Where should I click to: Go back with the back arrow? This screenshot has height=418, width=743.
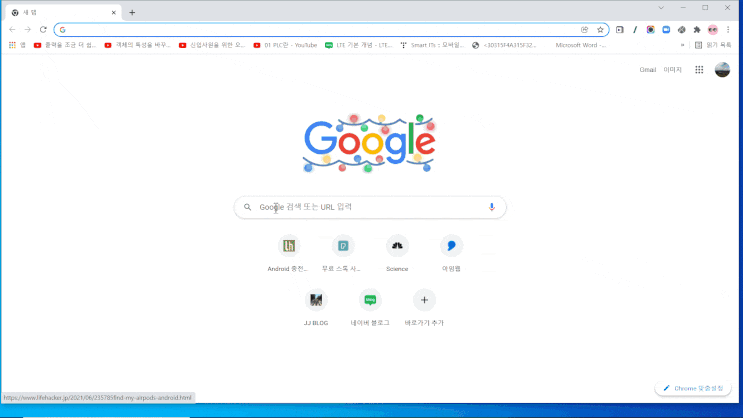12,29
